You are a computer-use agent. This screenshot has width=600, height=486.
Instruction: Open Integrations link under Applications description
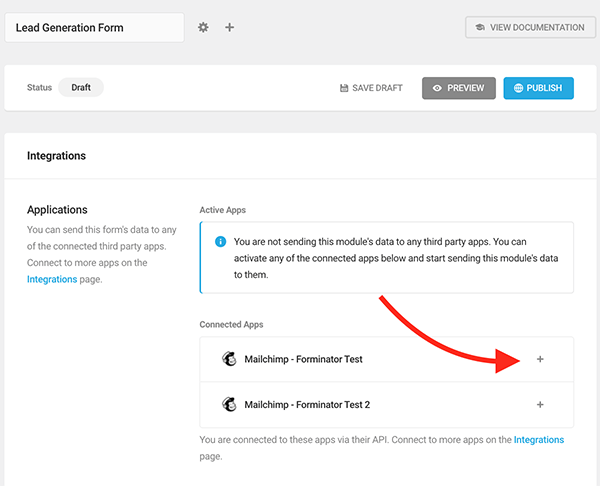[x=52, y=279]
